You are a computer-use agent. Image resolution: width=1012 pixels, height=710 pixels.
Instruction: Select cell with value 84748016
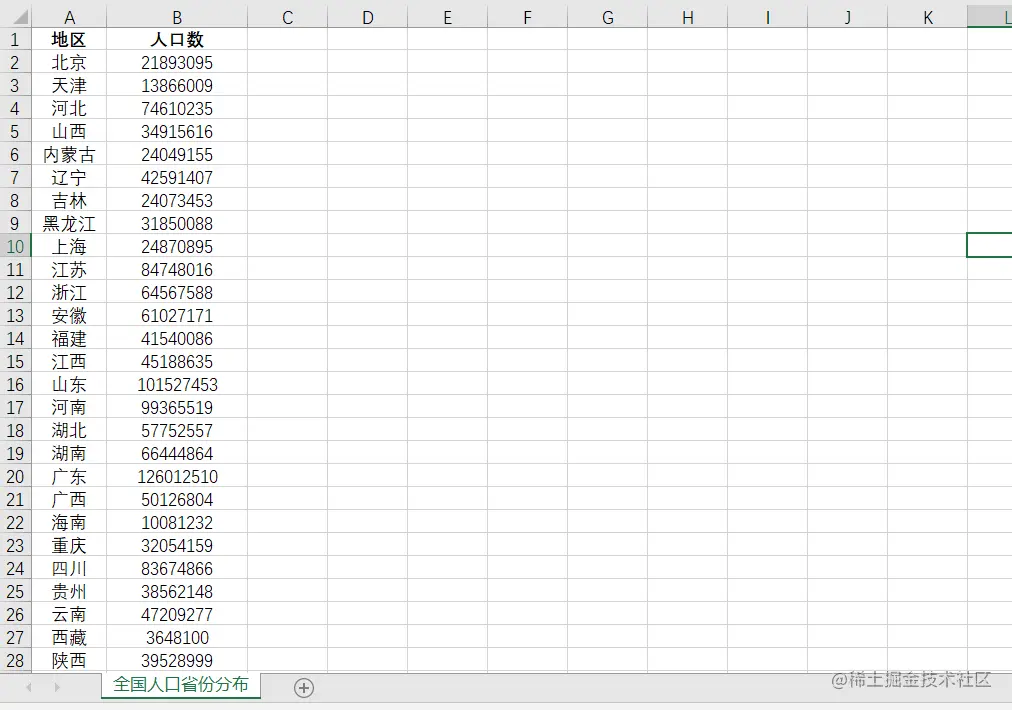click(x=177, y=270)
